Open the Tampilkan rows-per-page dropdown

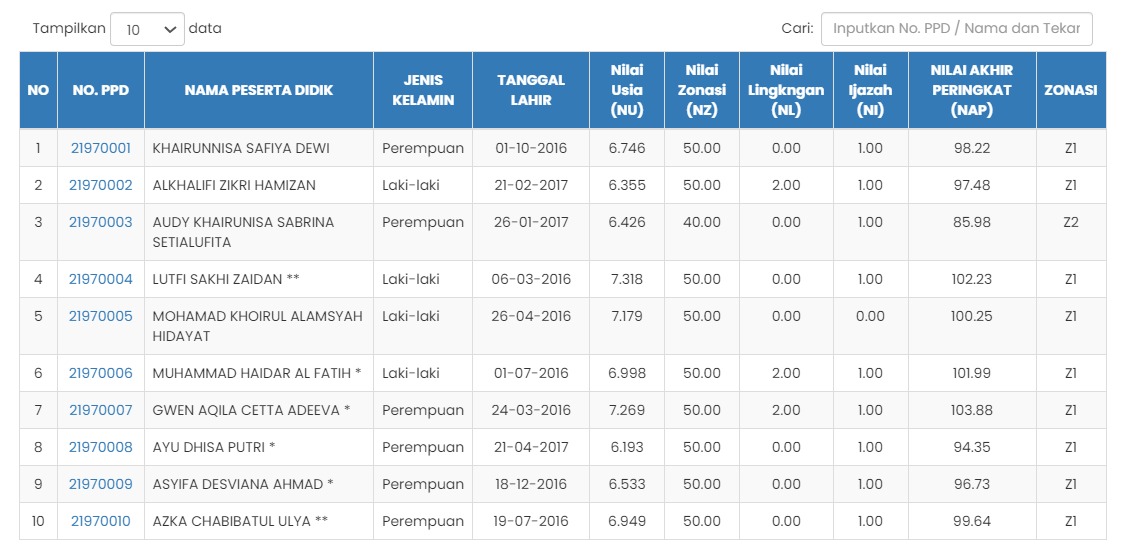pyautogui.click(x=147, y=29)
